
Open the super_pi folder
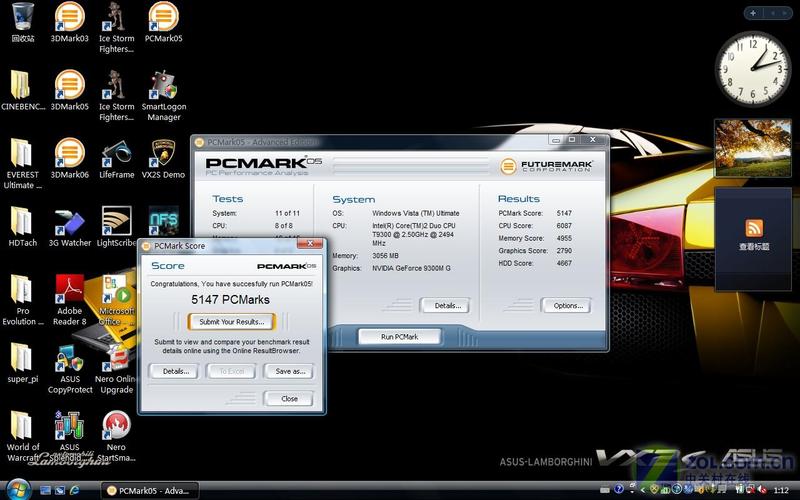pyautogui.click(x=22, y=363)
